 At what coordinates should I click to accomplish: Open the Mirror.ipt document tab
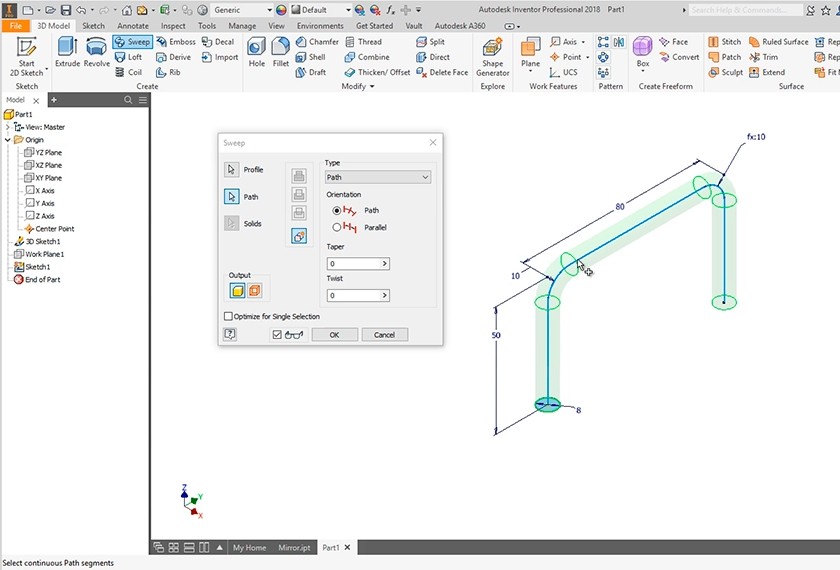pyautogui.click(x=296, y=548)
